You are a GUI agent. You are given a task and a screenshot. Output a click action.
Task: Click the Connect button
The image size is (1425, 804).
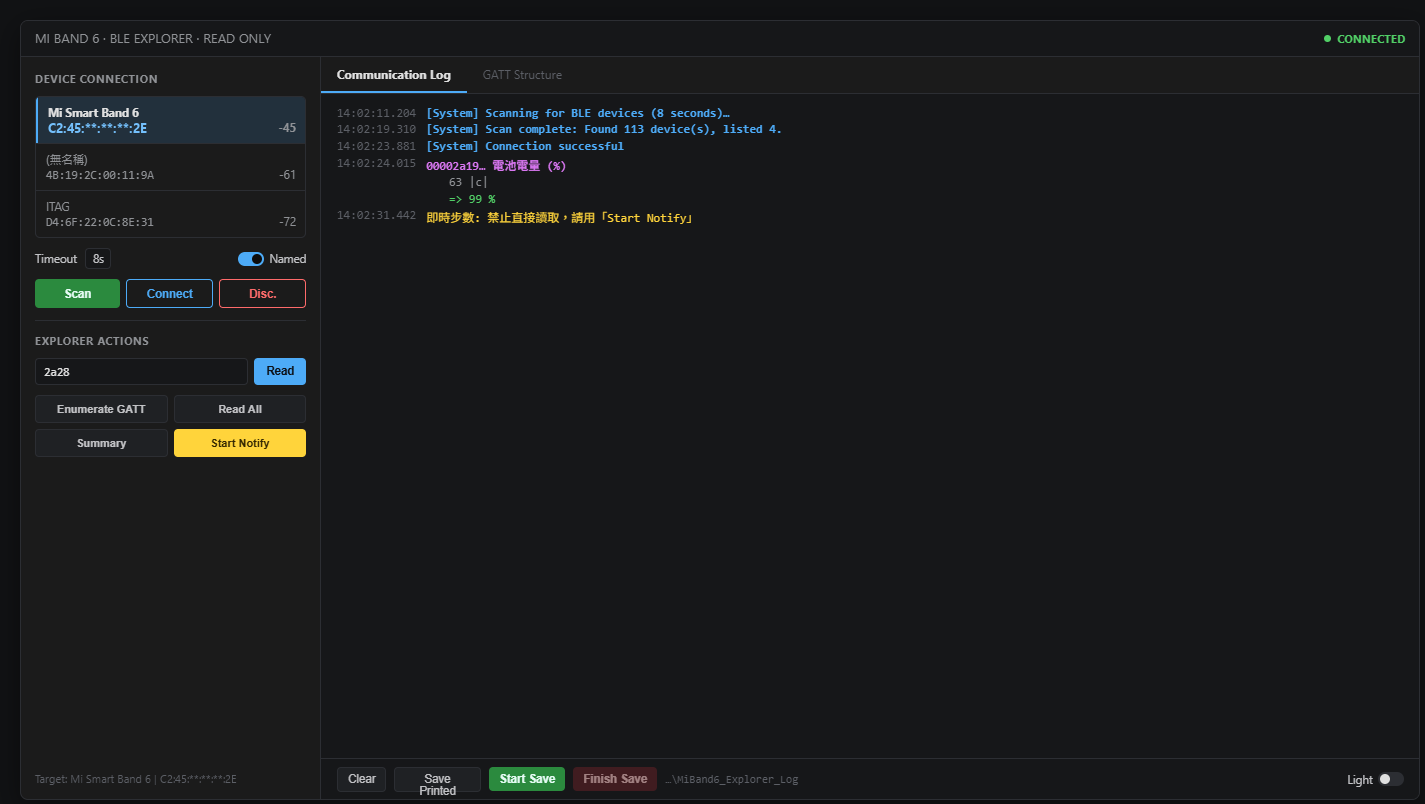pyautogui.click(x=169, y=293)
